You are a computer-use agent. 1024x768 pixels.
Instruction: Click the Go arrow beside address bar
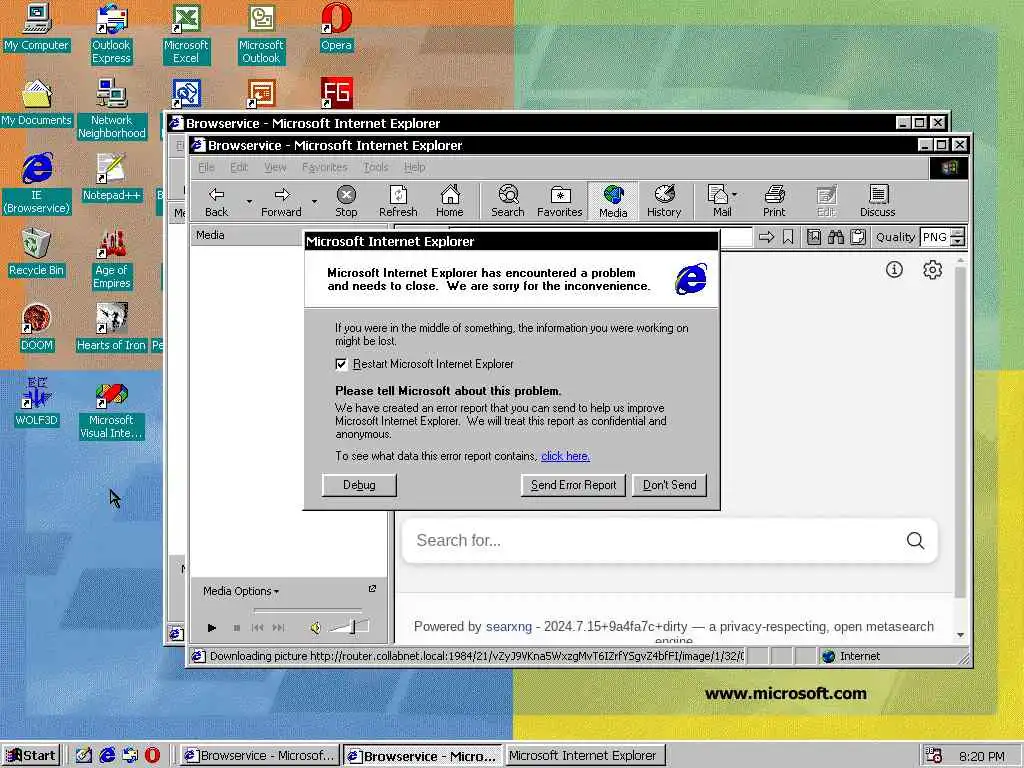[x=766, y=237]
